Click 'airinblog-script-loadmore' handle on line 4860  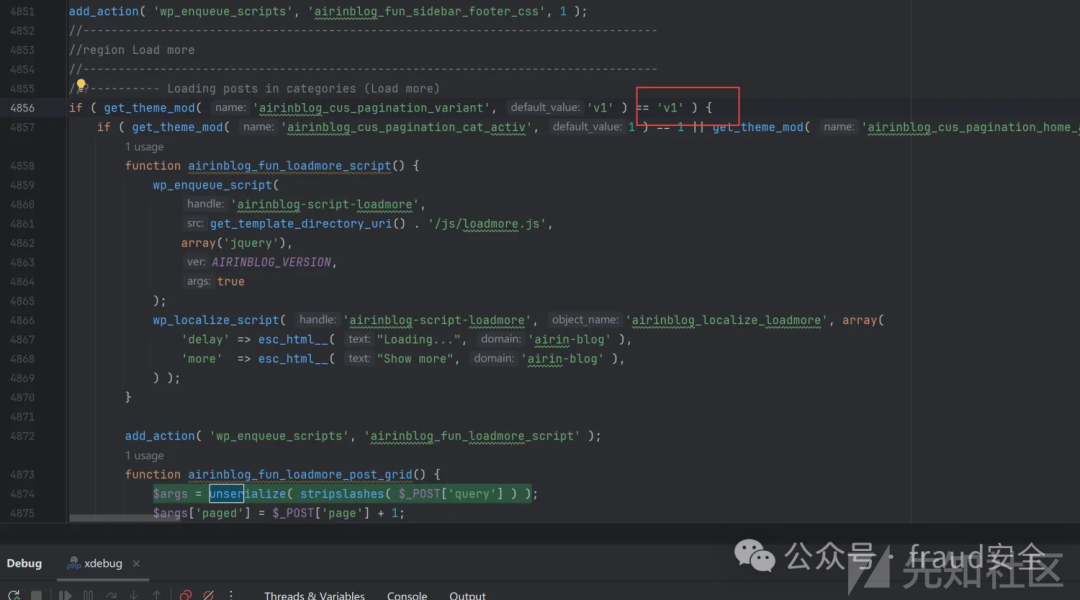point(324,205)
